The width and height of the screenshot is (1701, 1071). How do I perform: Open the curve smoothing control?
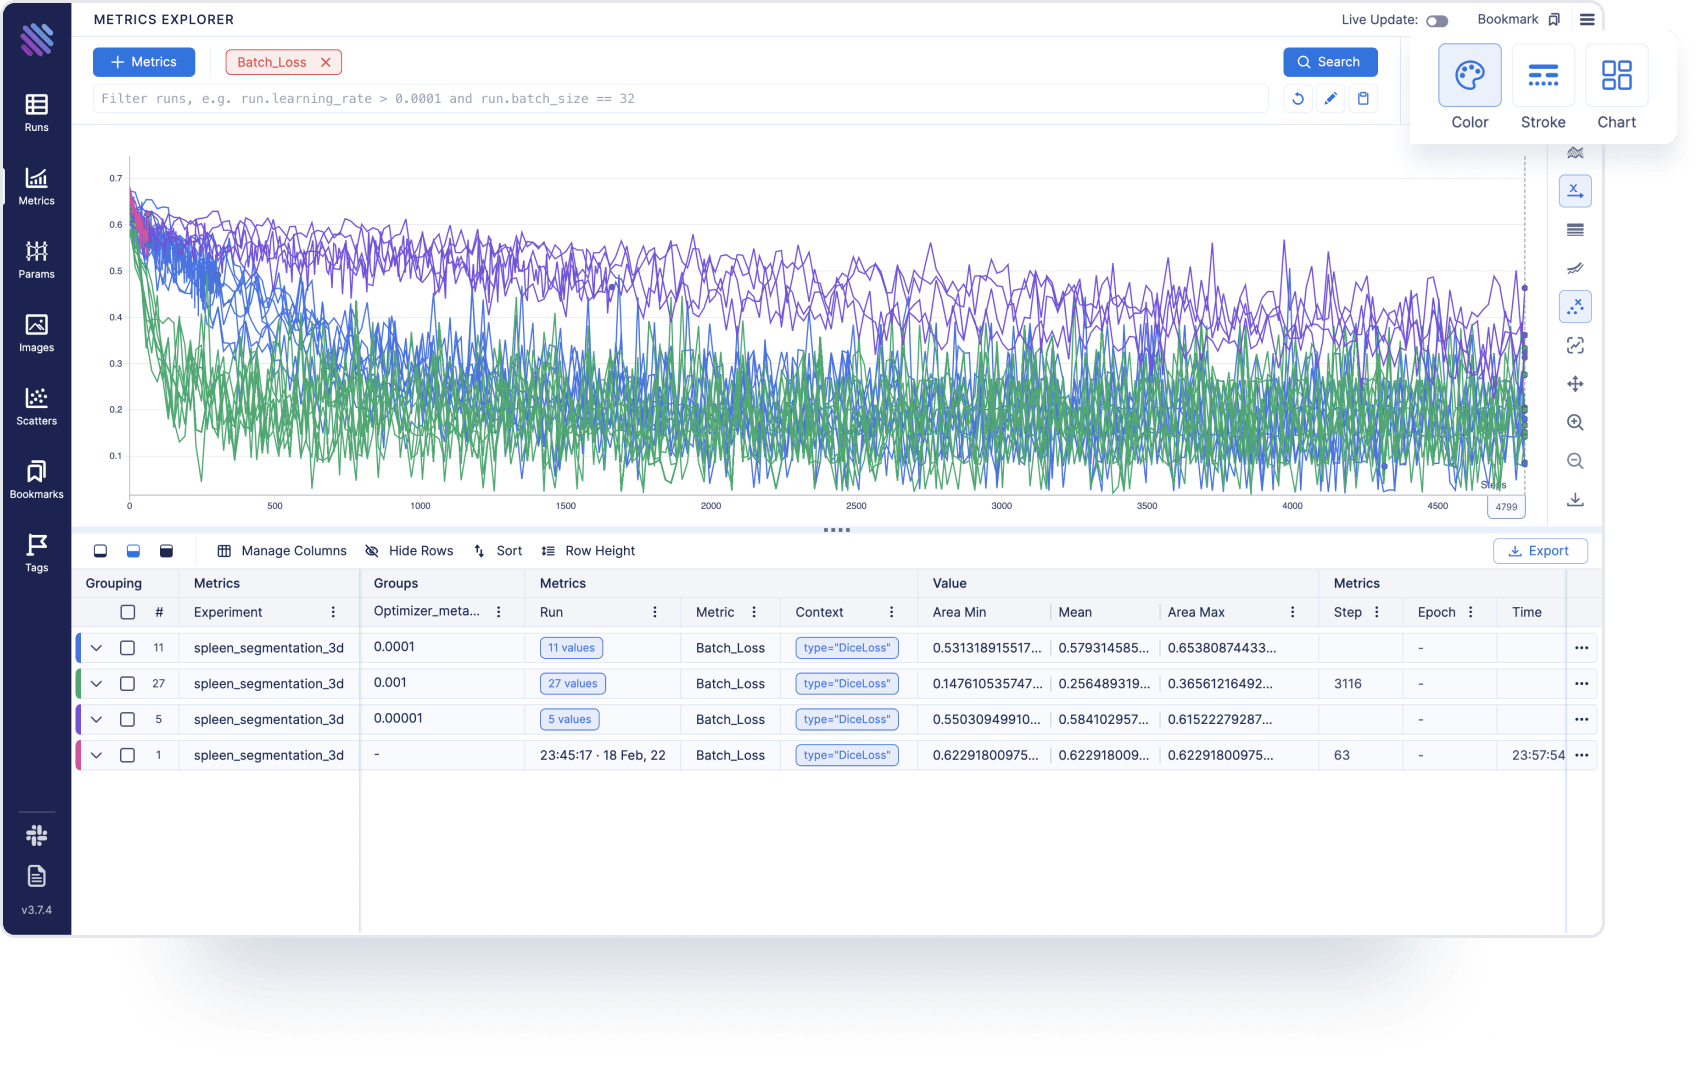pyautogui.click(x=1575, y=268)
